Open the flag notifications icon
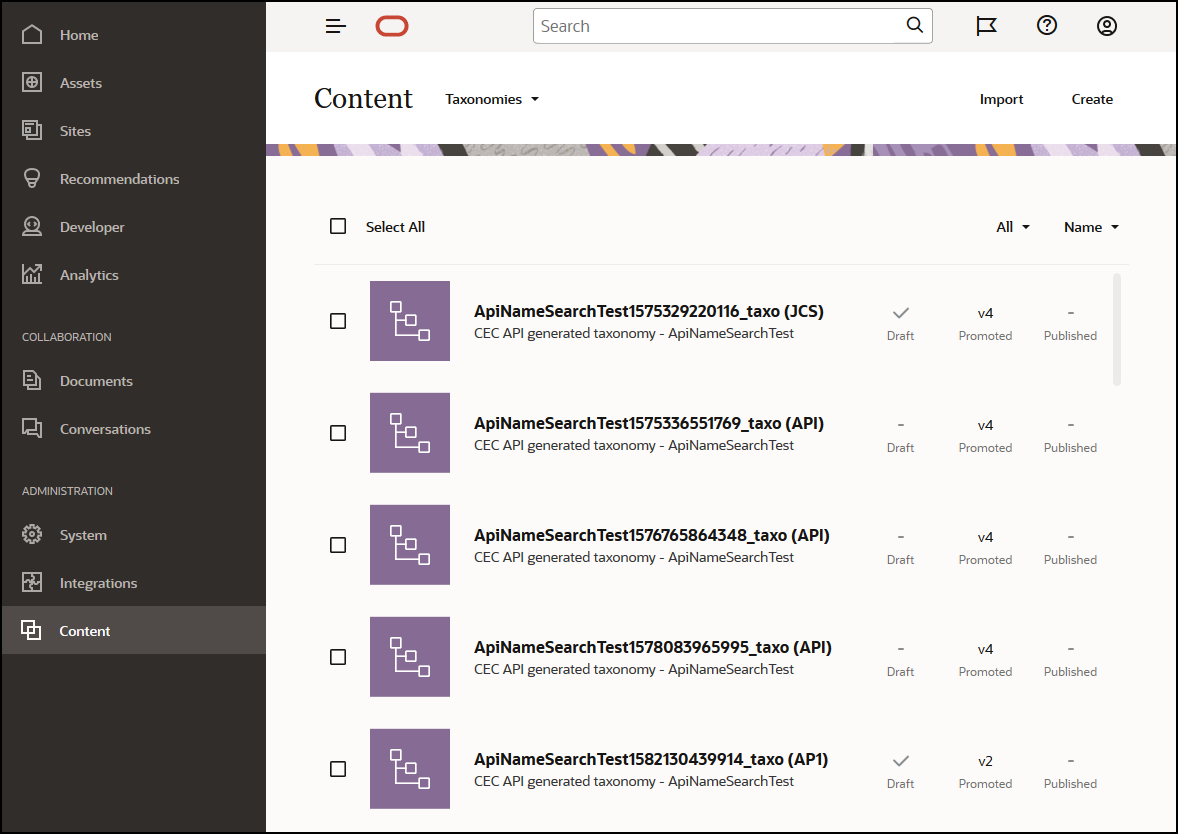This screenshot has height=834, width=1178. tap(986, 27)
